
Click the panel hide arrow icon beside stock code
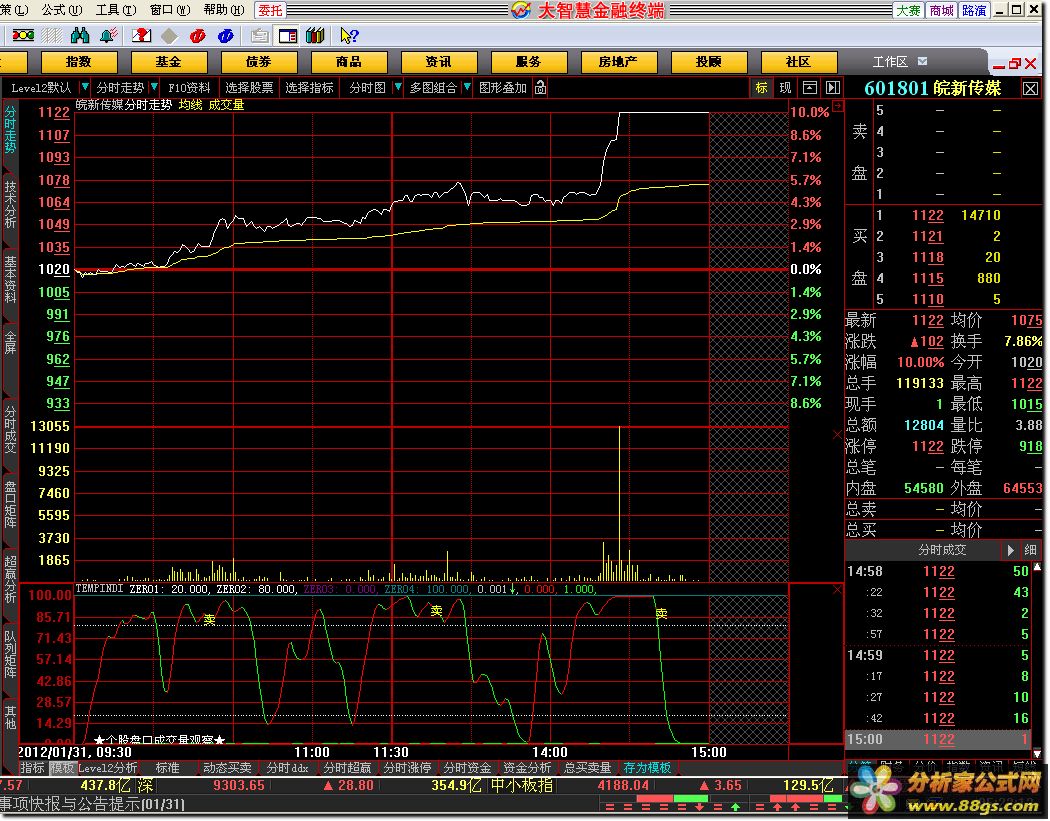point(832,88)
